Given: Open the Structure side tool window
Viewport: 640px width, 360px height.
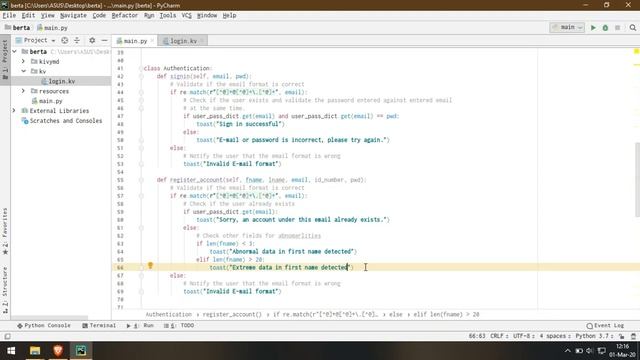Looking at the screenshot, I should [5, 290].
